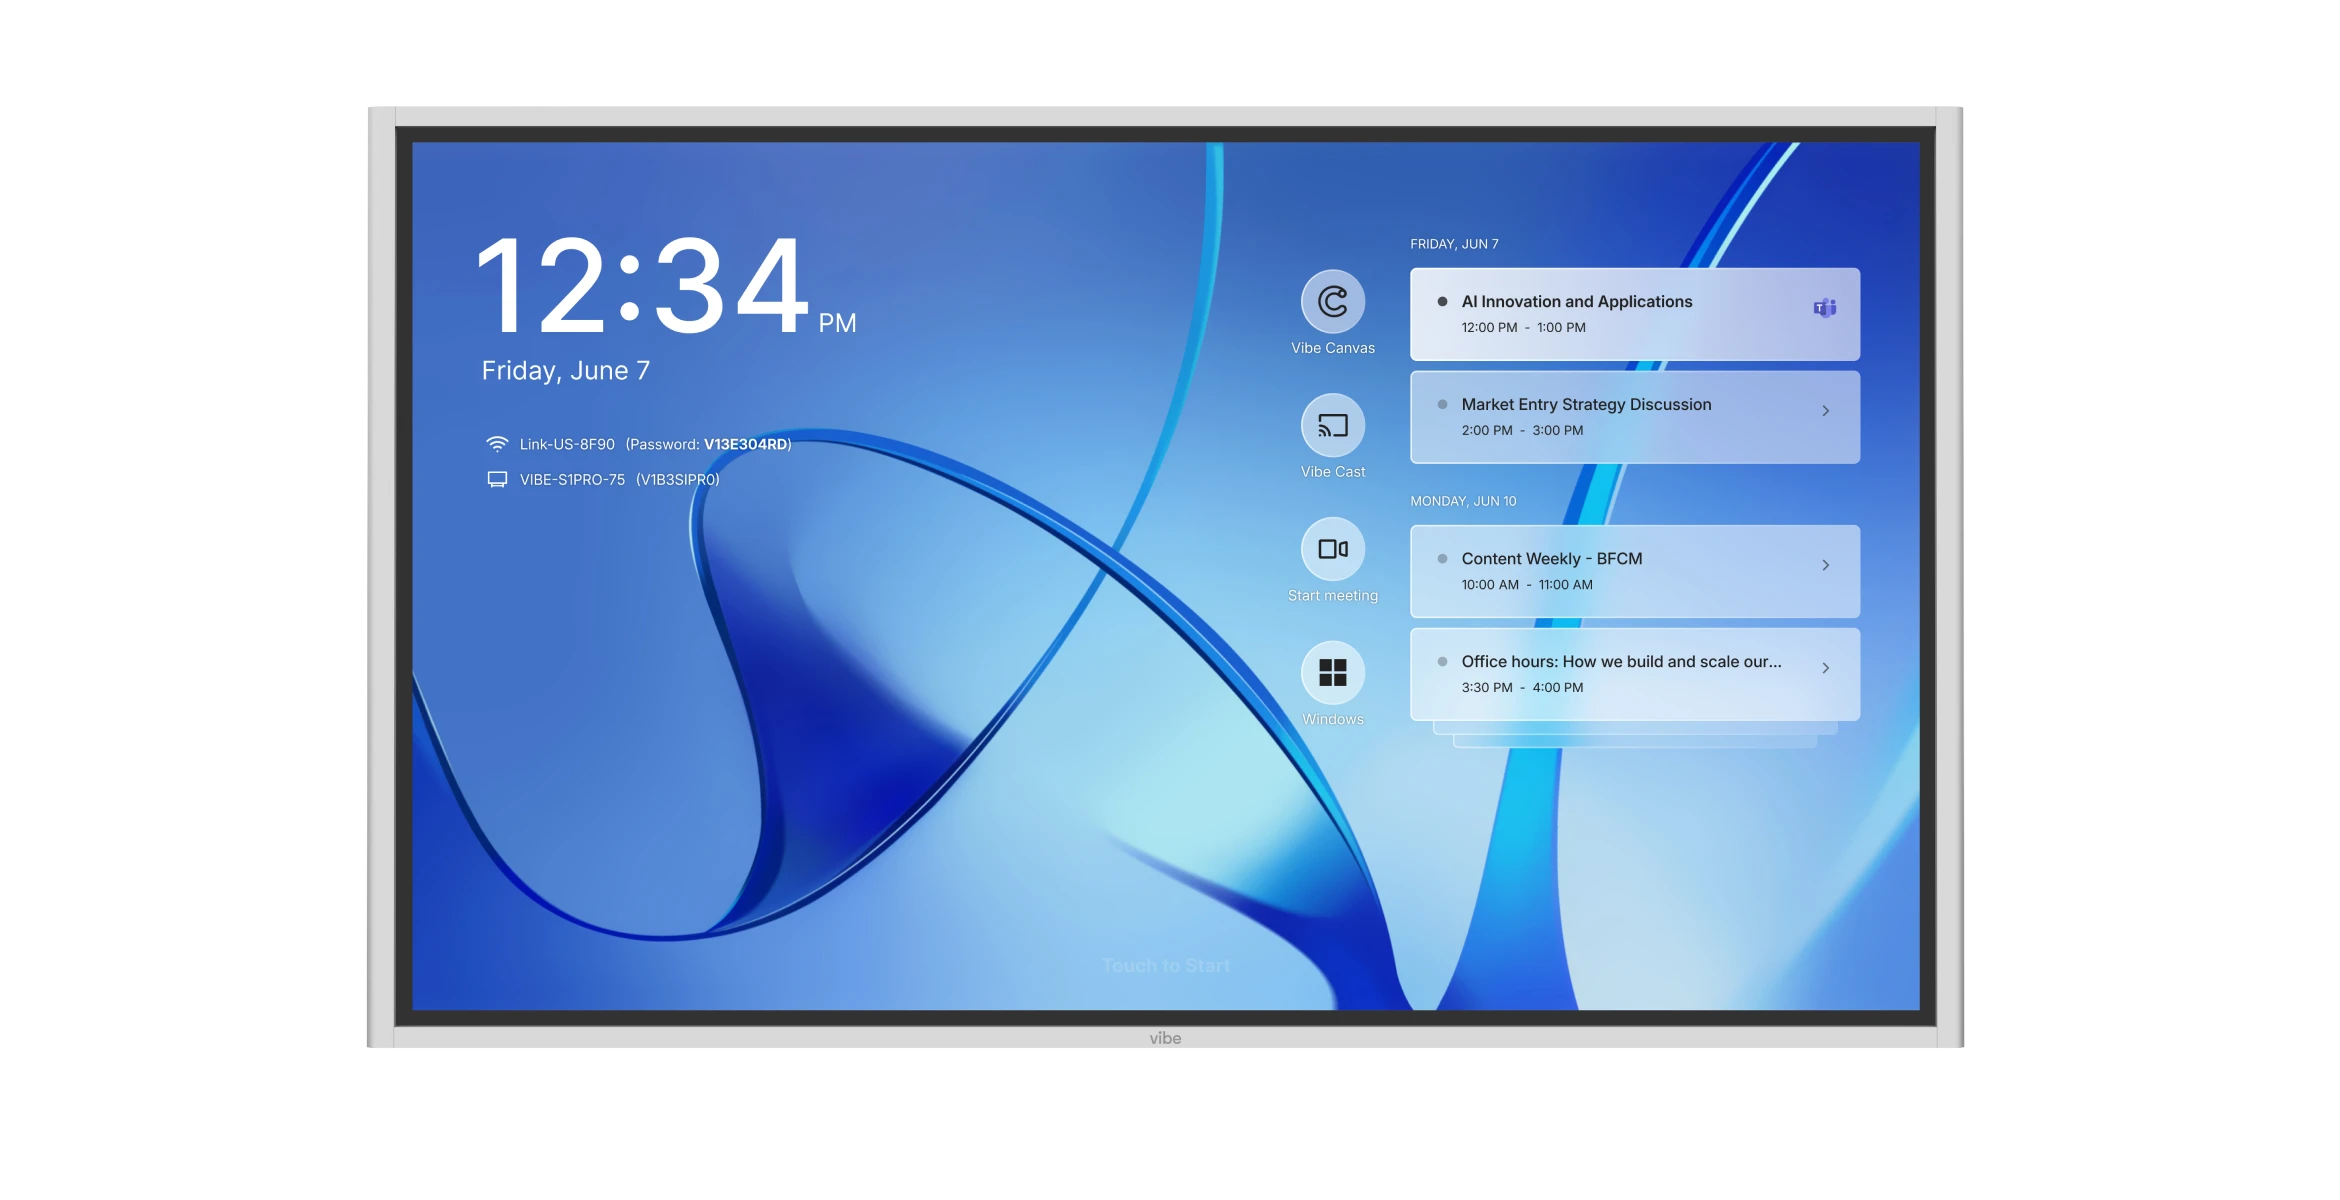The image size is (2340, 1200).
Task: Expand the Office hours meeting chevron
Action: (x=1827, y=667)
